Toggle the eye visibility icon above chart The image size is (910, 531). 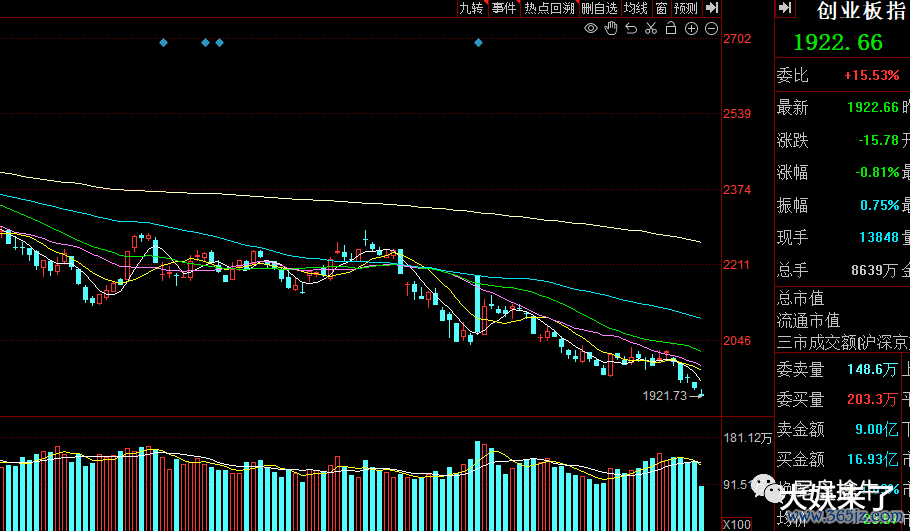point(591,28)
